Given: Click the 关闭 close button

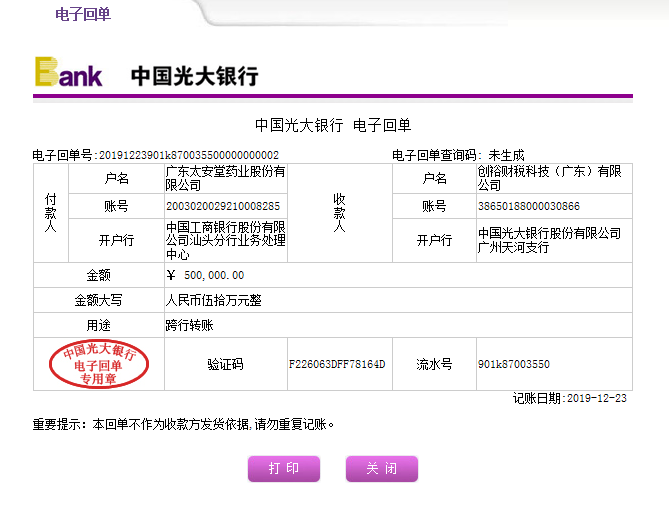Looking at the screenshot, I should coord(382,468).
